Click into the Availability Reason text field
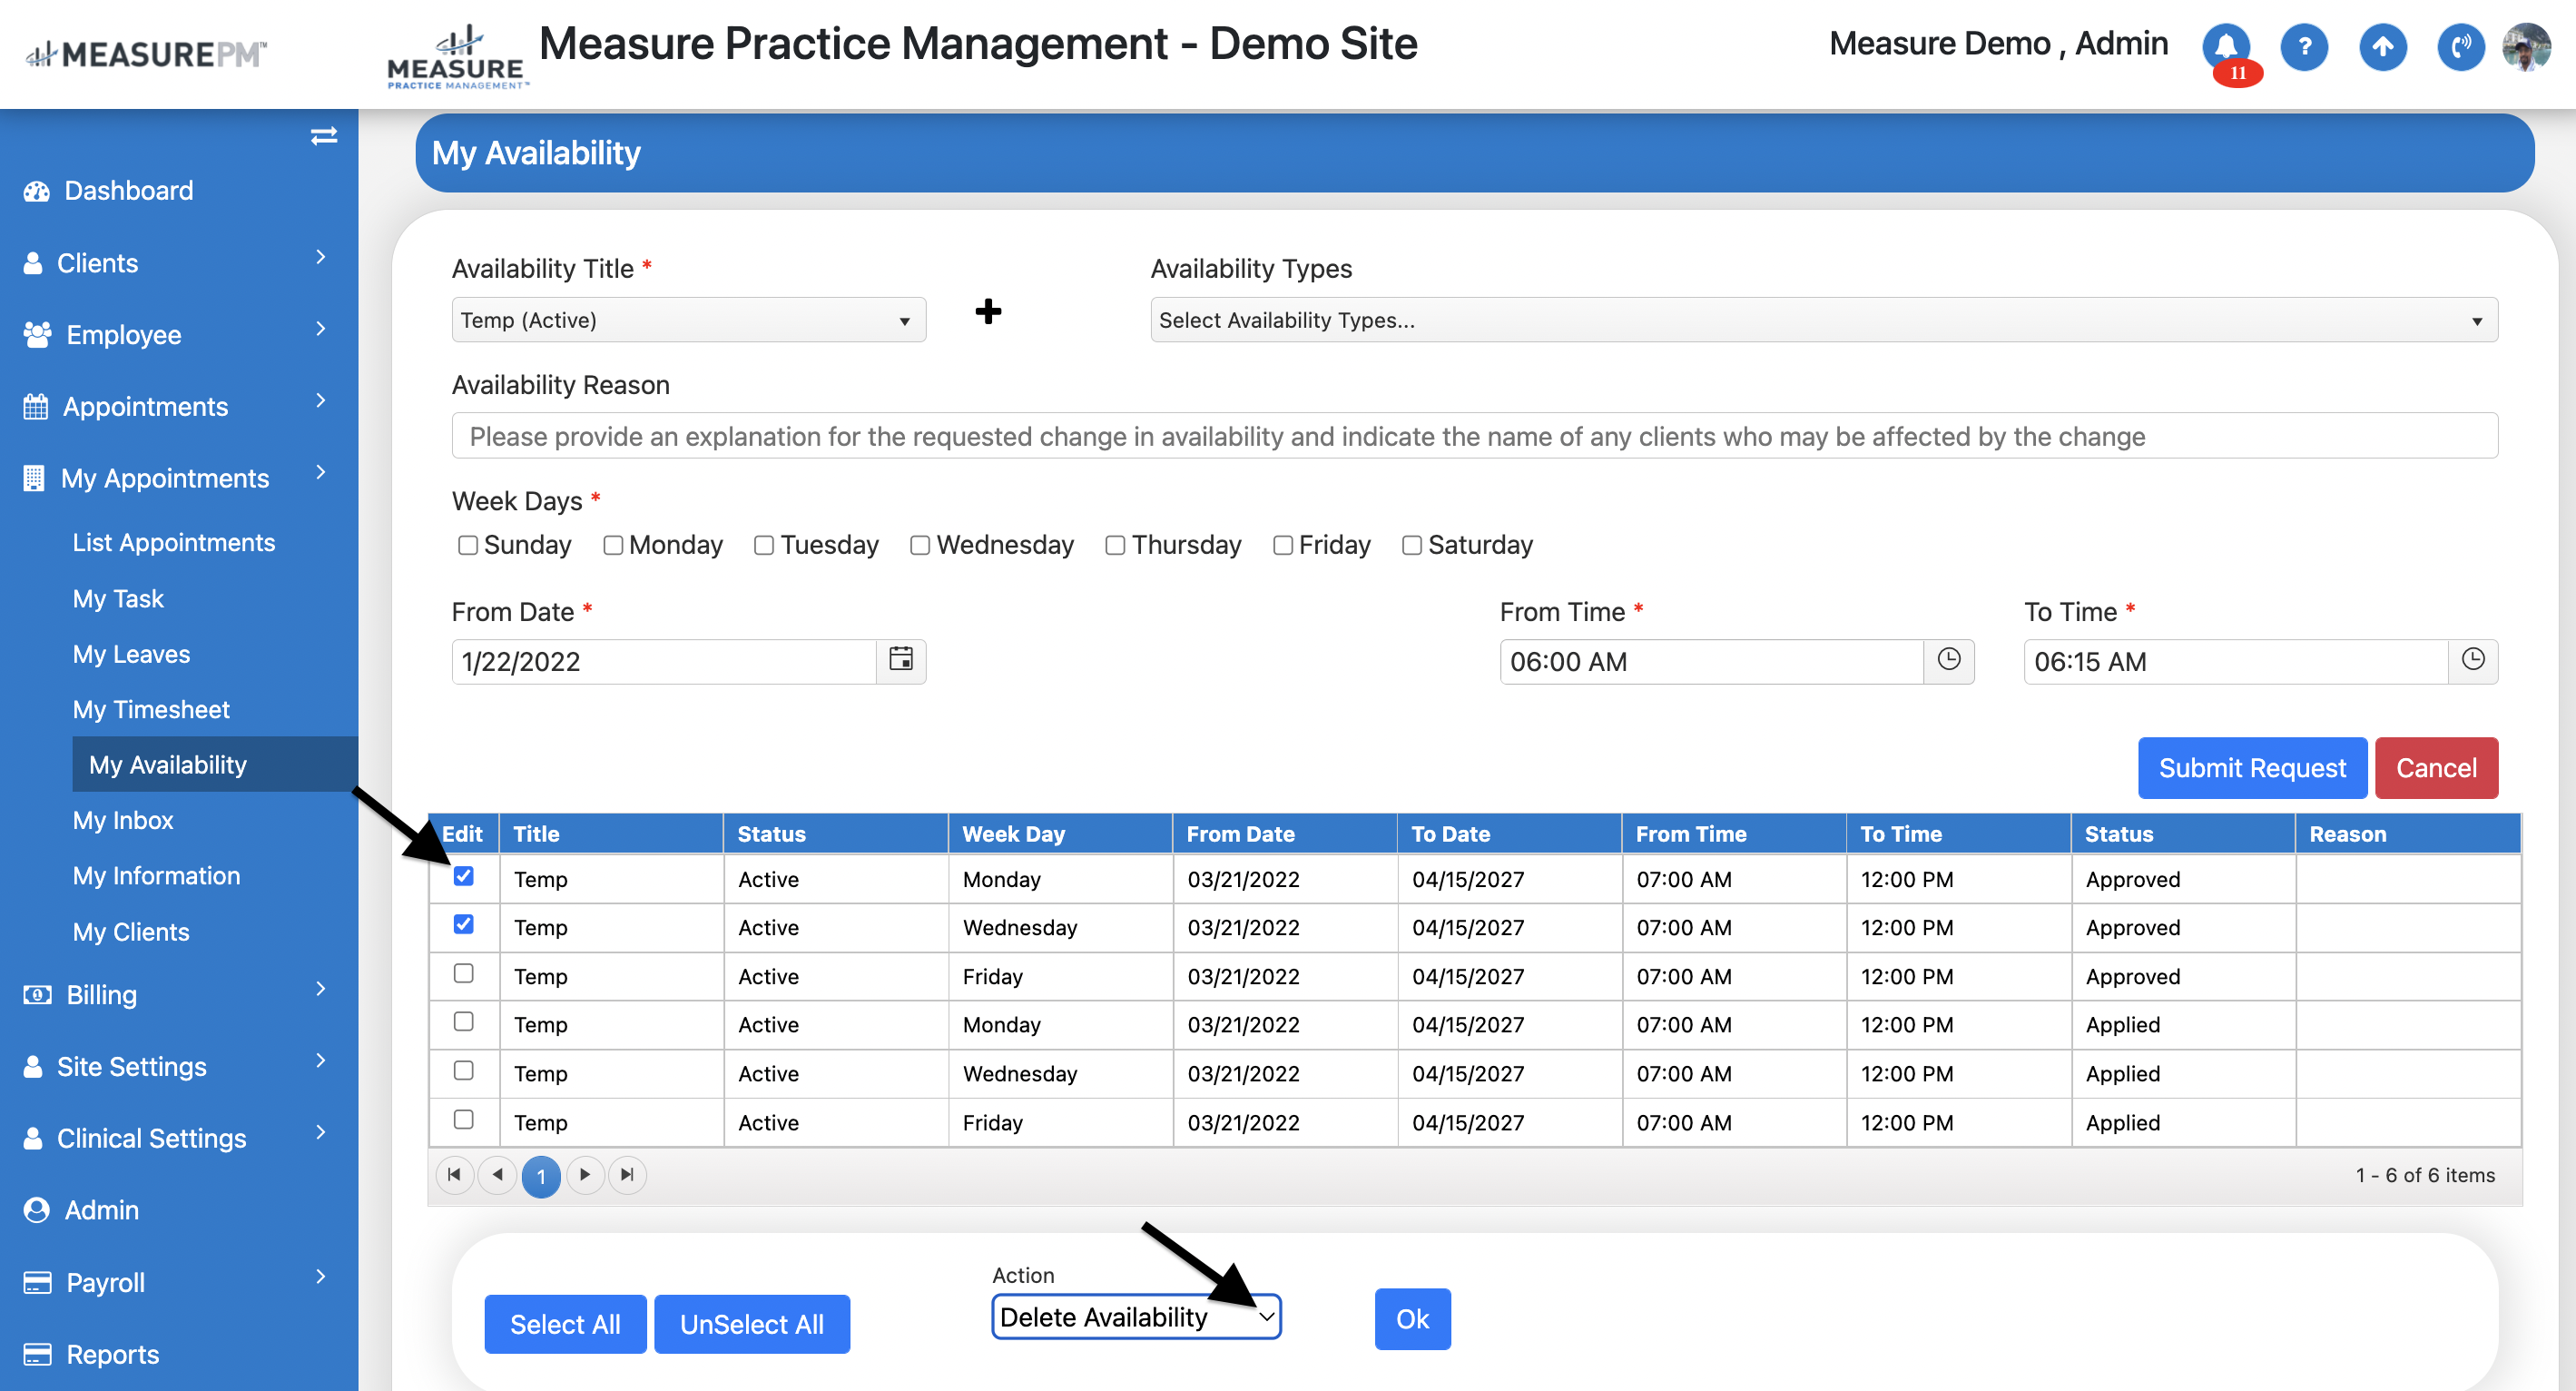Viewport: 2576px width, 1391px height. tap(1474, 436)
